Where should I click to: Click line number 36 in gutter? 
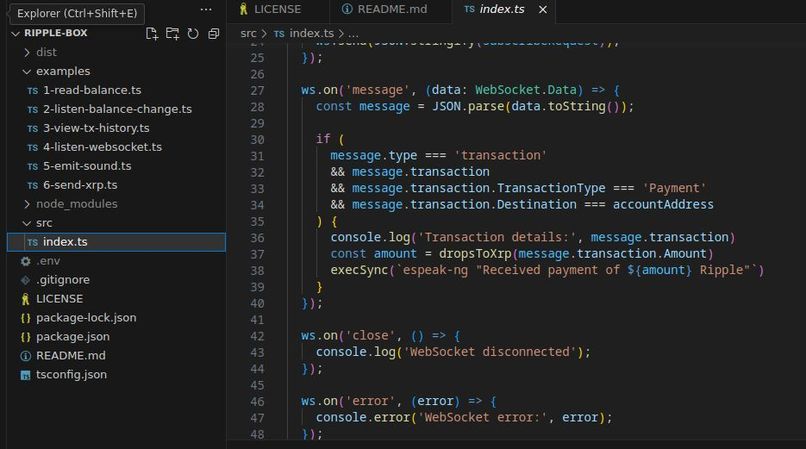(x=257, y=238)
